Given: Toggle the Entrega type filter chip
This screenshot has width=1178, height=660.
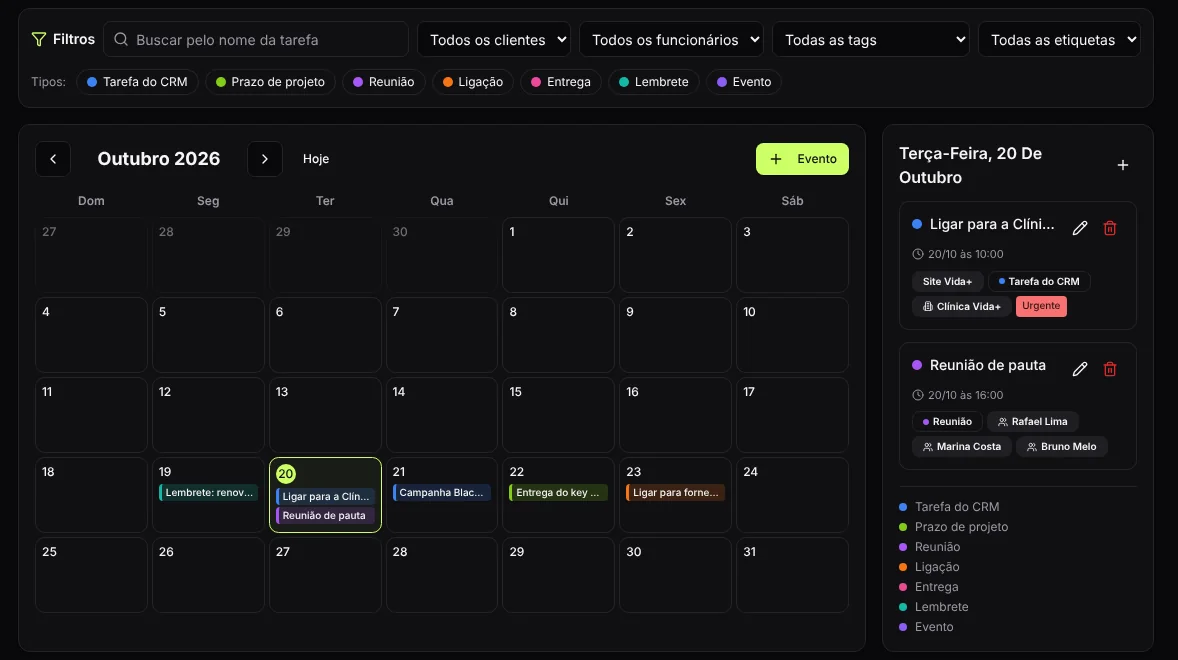Looking at the screenshot, I should [561, 82].
